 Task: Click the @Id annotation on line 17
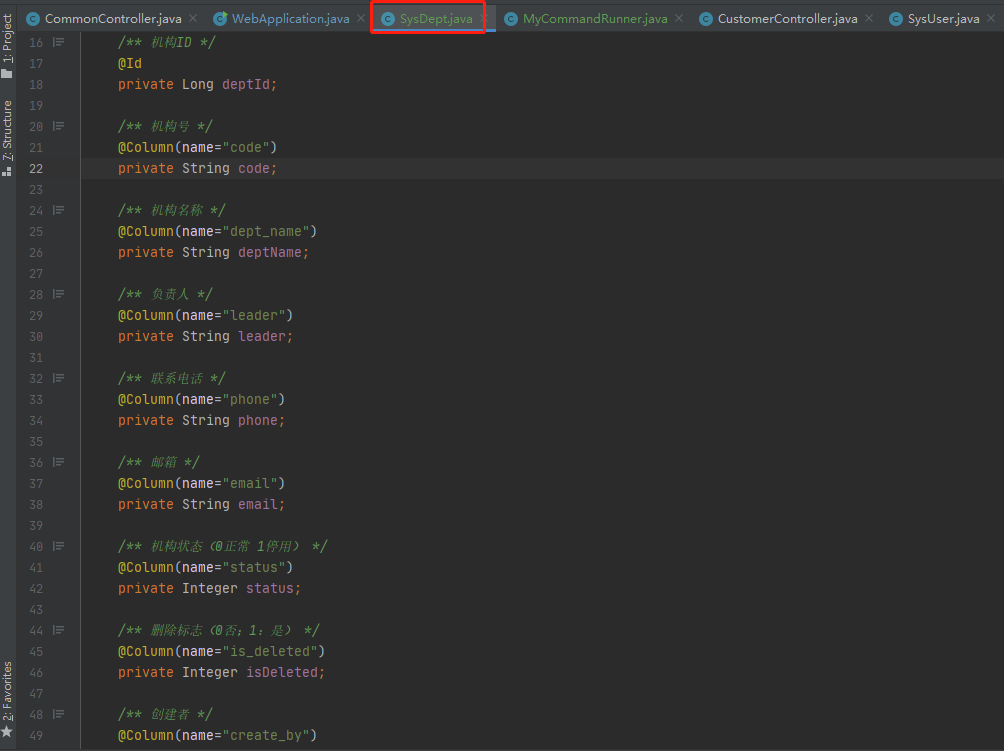click(130, 63)
